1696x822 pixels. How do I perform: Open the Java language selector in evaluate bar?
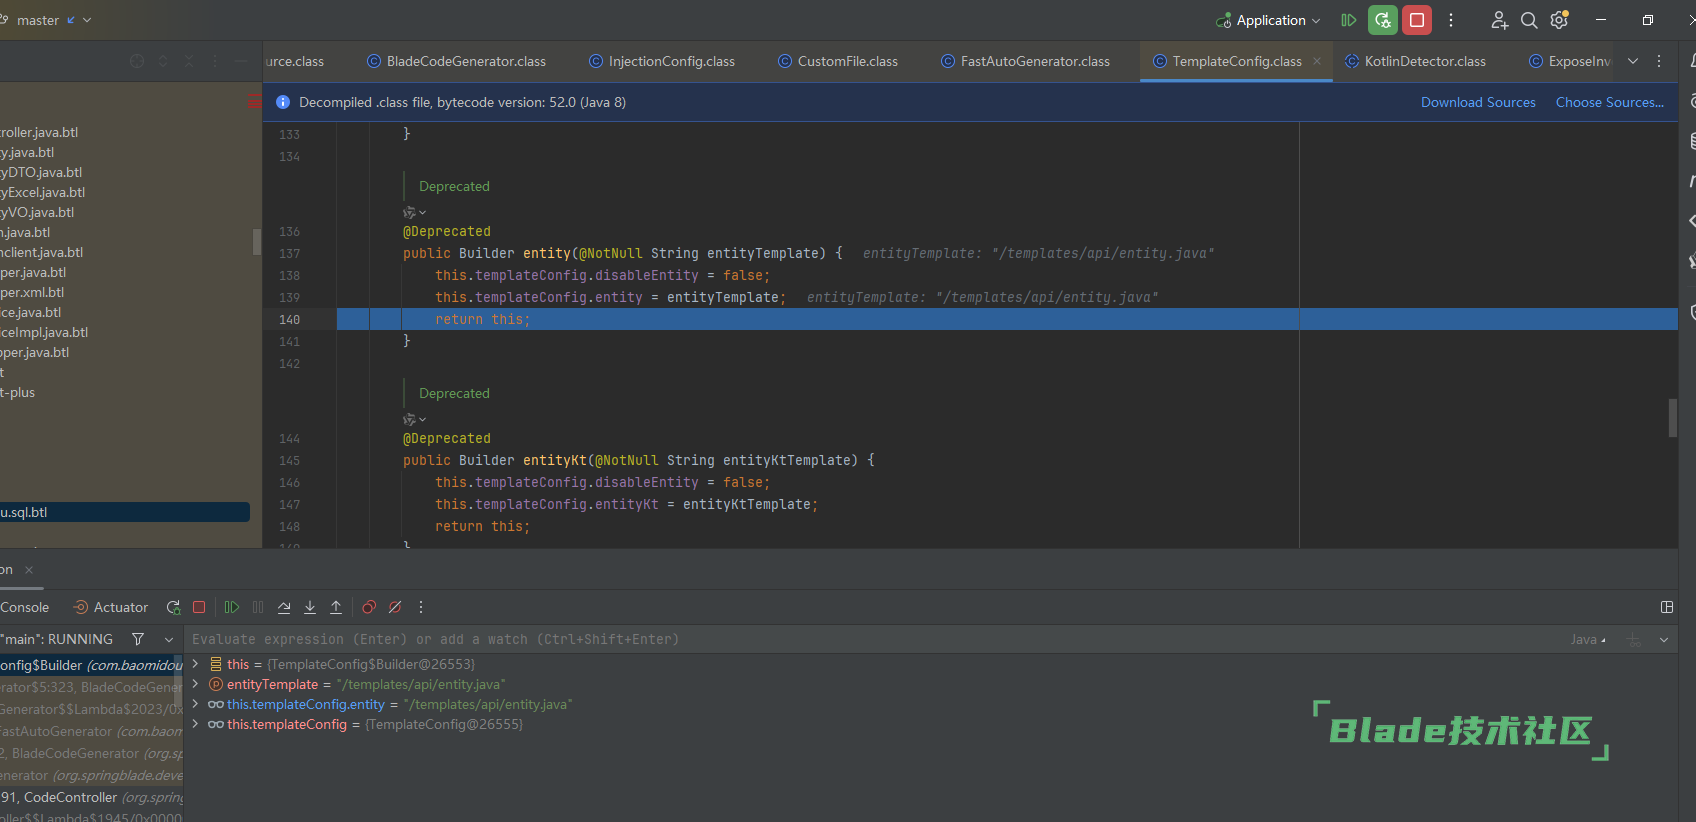click(x=1588, y=640)
